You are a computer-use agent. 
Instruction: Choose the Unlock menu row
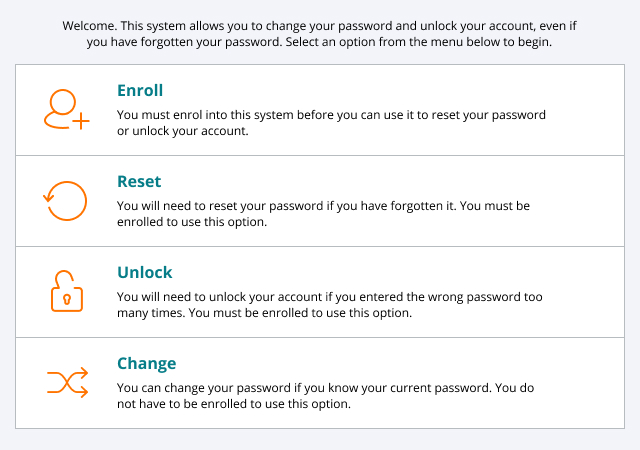[320, 292]
